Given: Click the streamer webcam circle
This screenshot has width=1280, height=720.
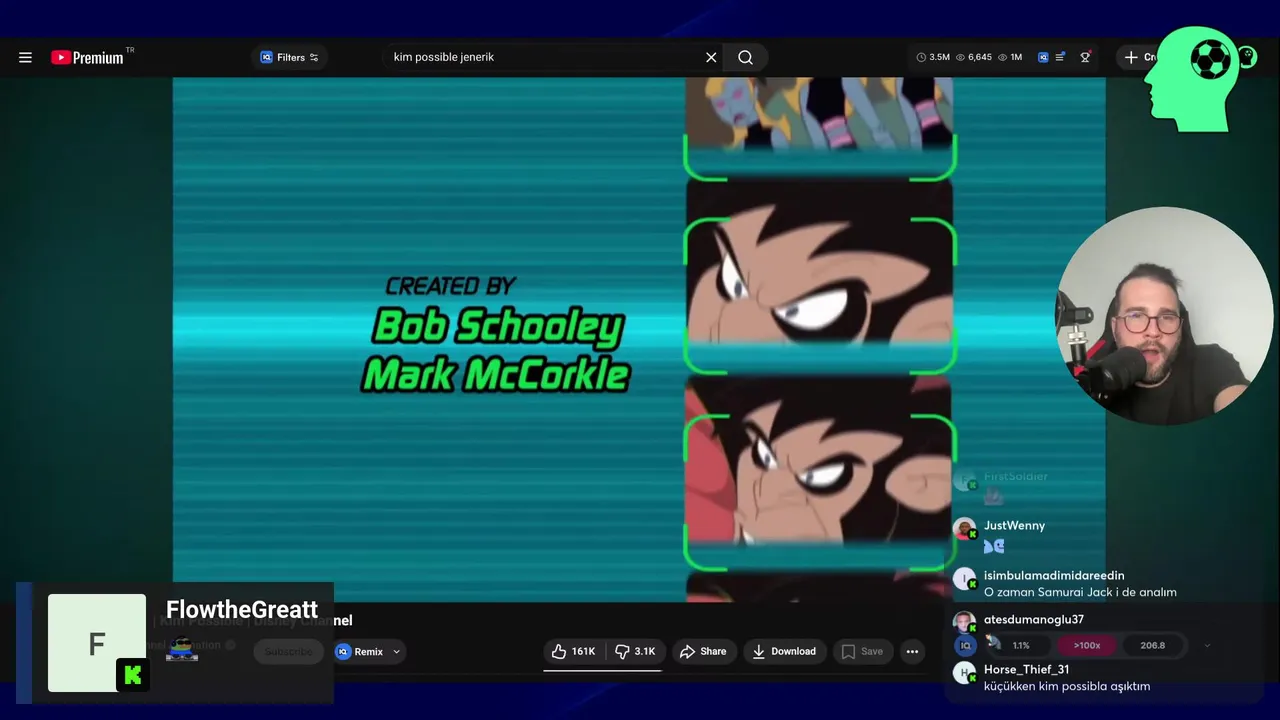Looking at the screenshot, I should (1165, 316).
